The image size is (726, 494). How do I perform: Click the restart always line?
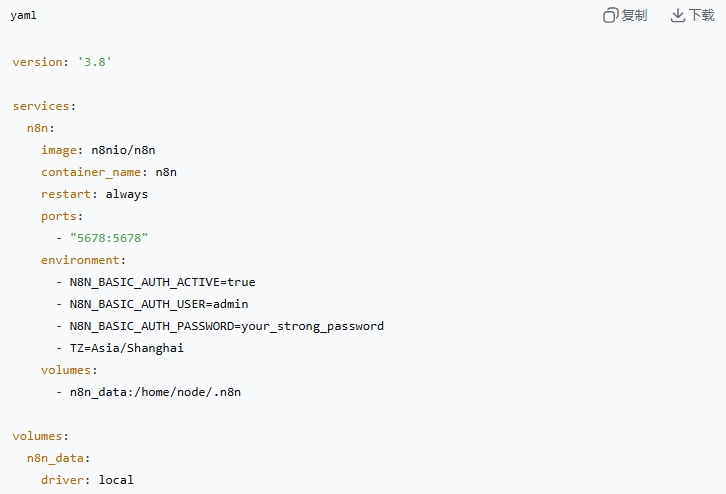(x=94, y=194)
